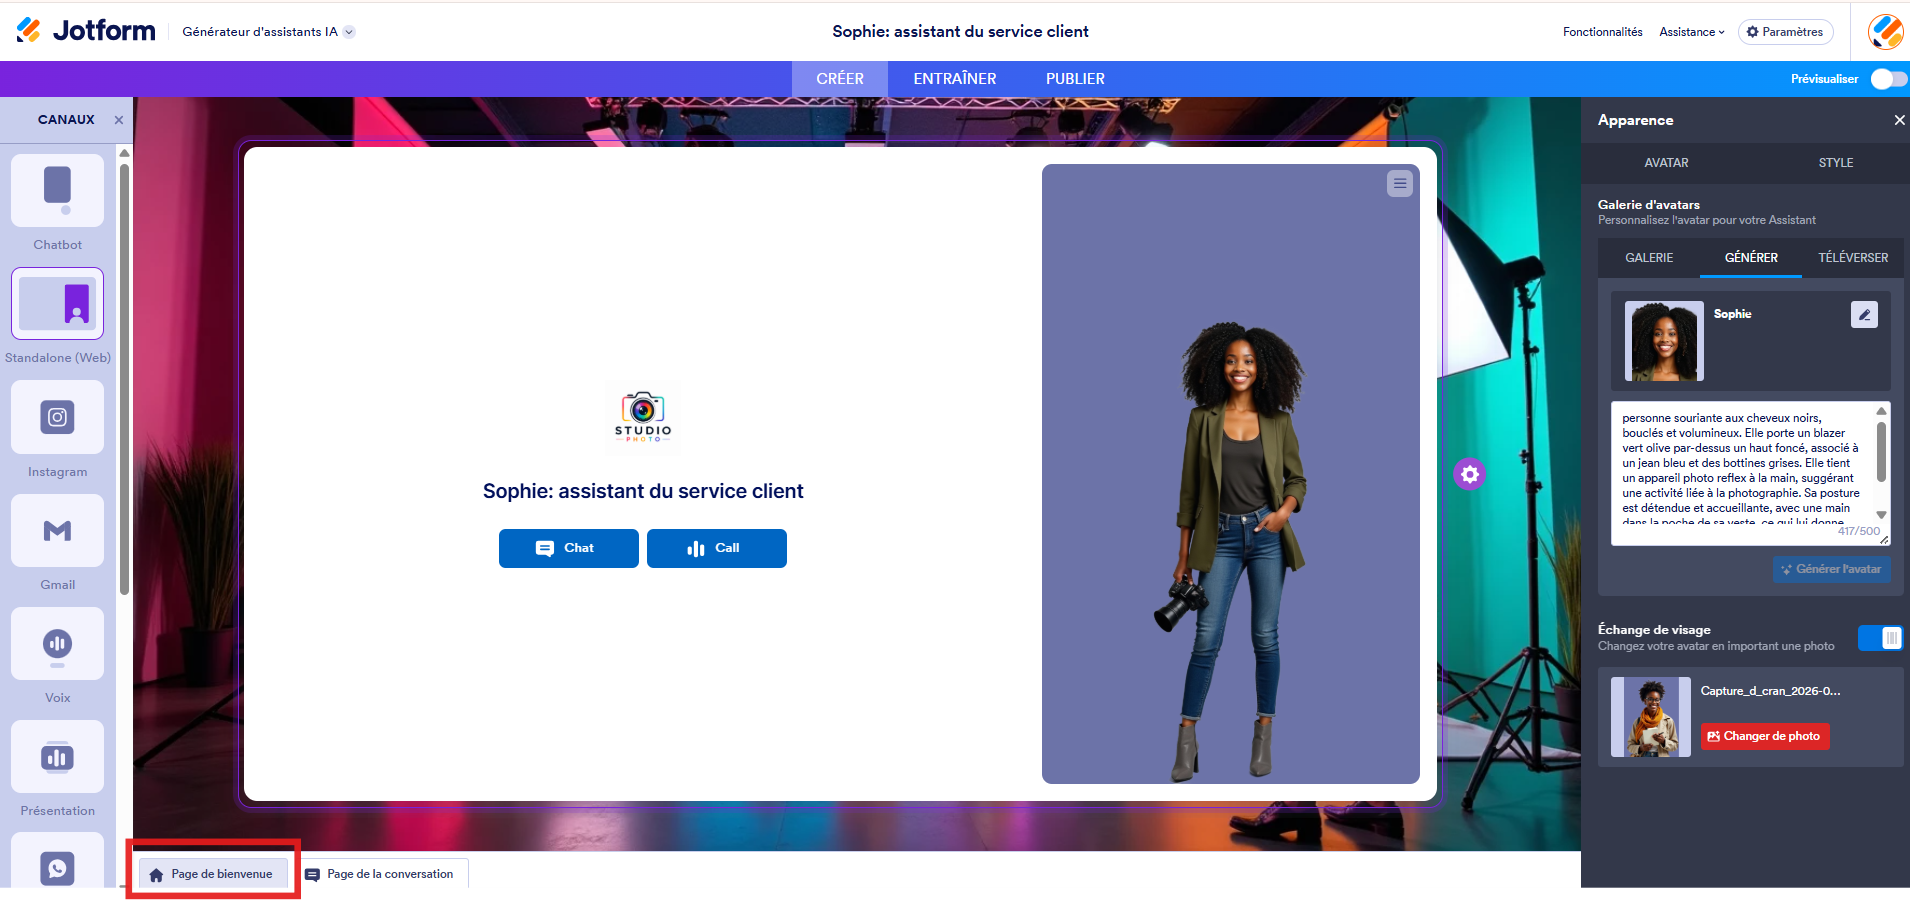Switch to the AVATAR tab
The width and height of the screenshot is (1910, 900).
(1666, 163)
